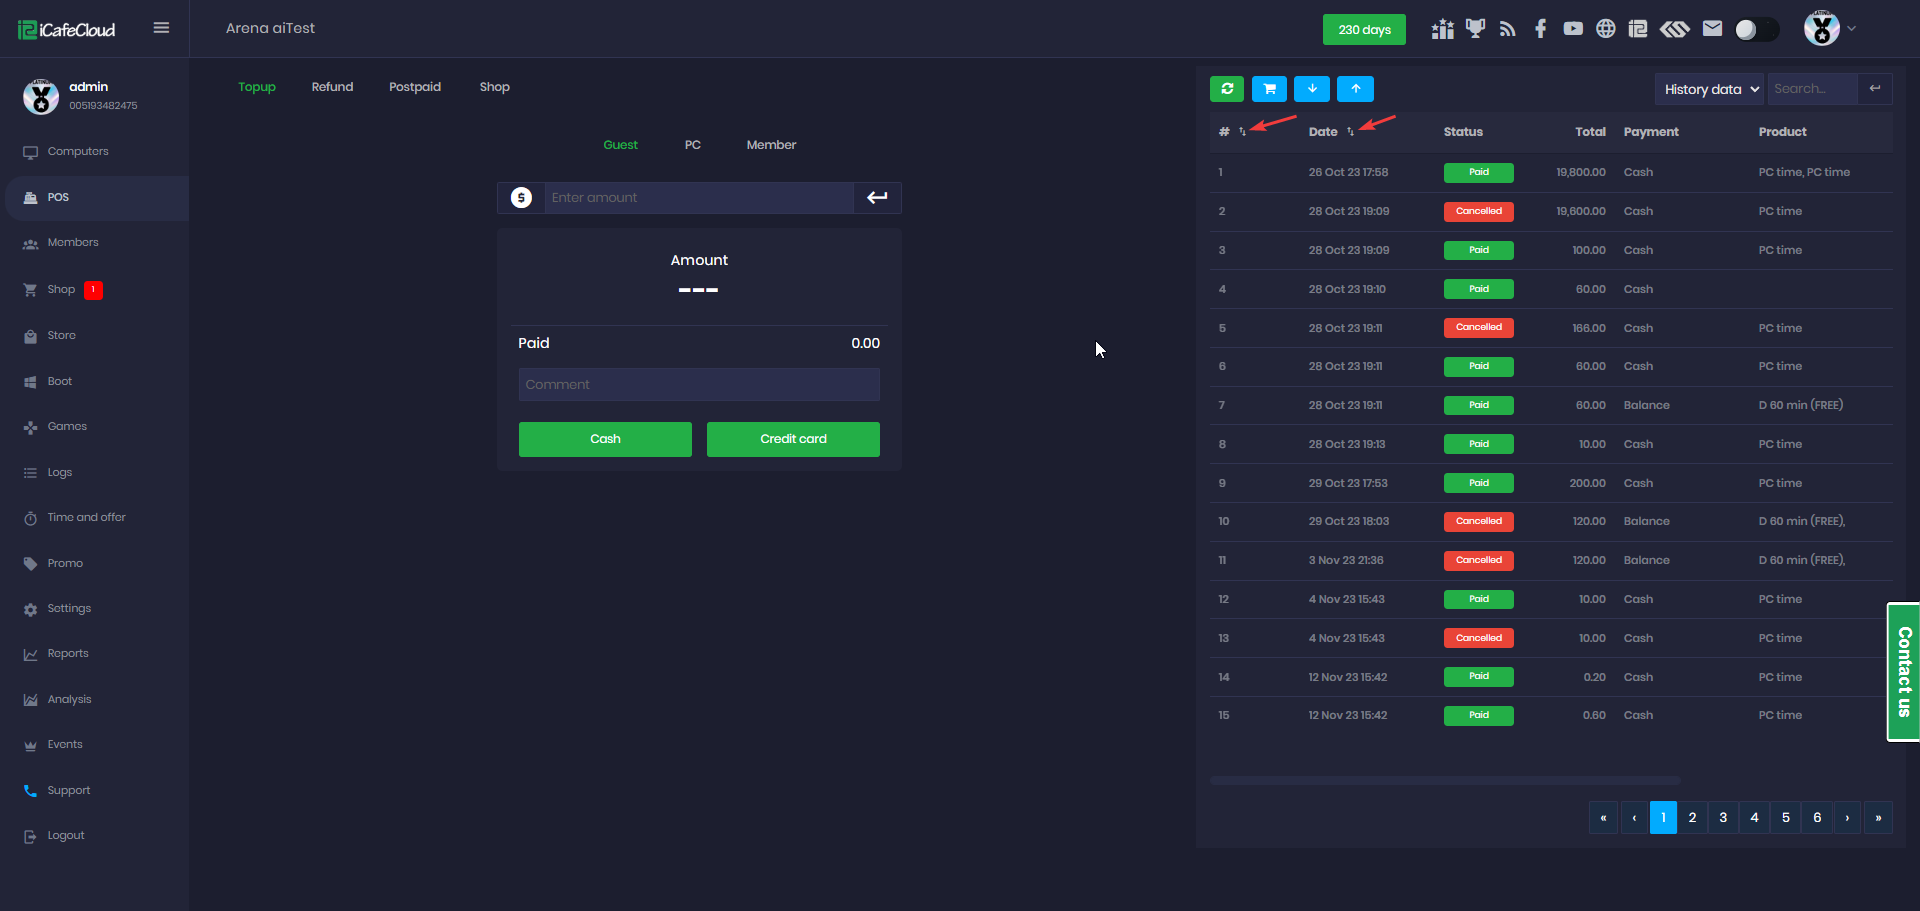Click the blue up-arrow button
Screen dimensions: 1920x911
(1356, 89)
